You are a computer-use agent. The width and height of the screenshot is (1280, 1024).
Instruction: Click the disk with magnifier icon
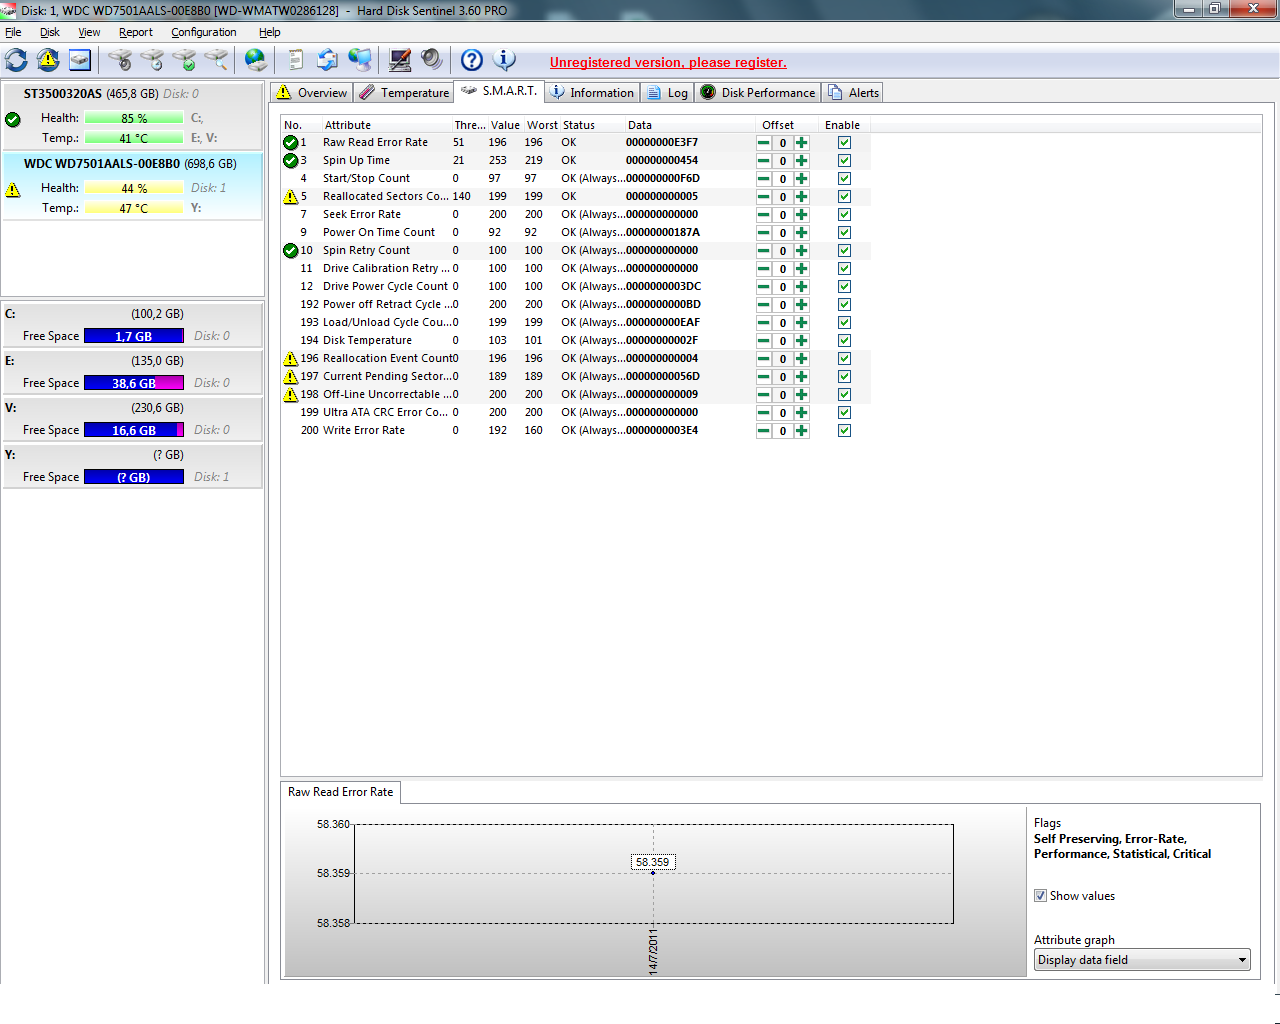tap(216, 60)
